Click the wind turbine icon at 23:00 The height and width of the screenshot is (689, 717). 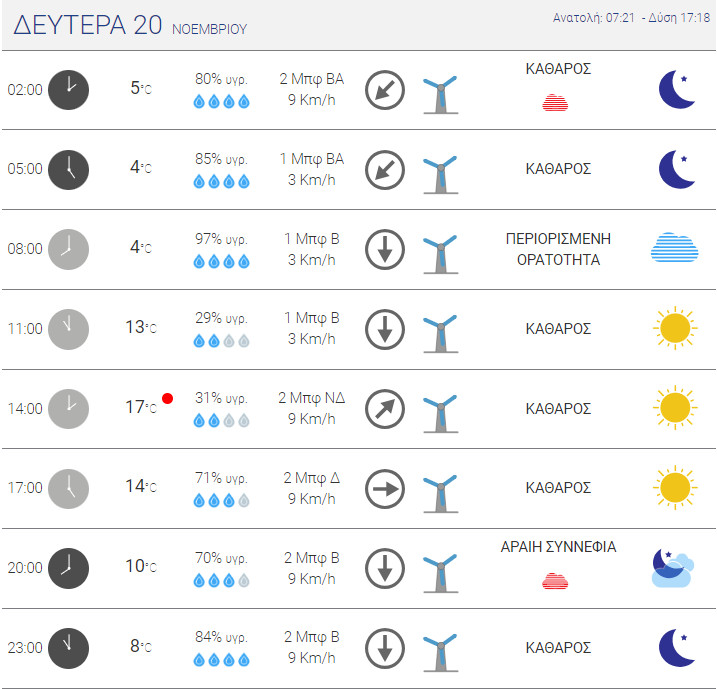[x=438, y=649]
